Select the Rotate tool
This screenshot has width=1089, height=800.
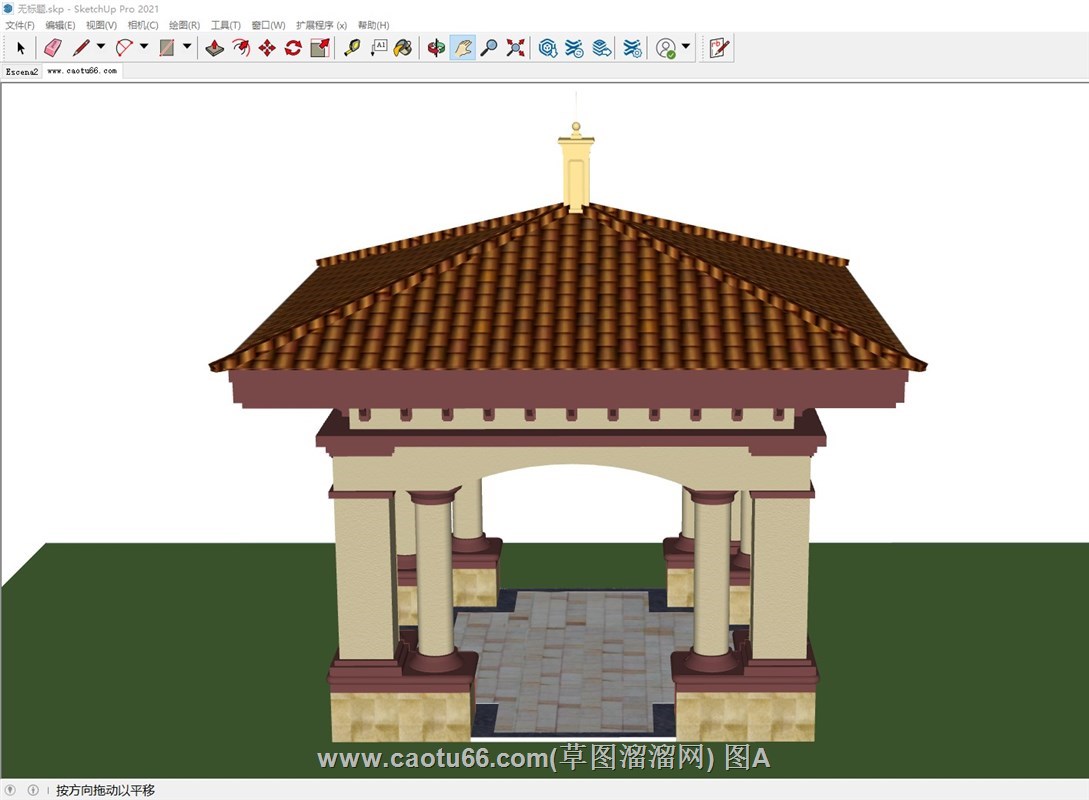293,47
